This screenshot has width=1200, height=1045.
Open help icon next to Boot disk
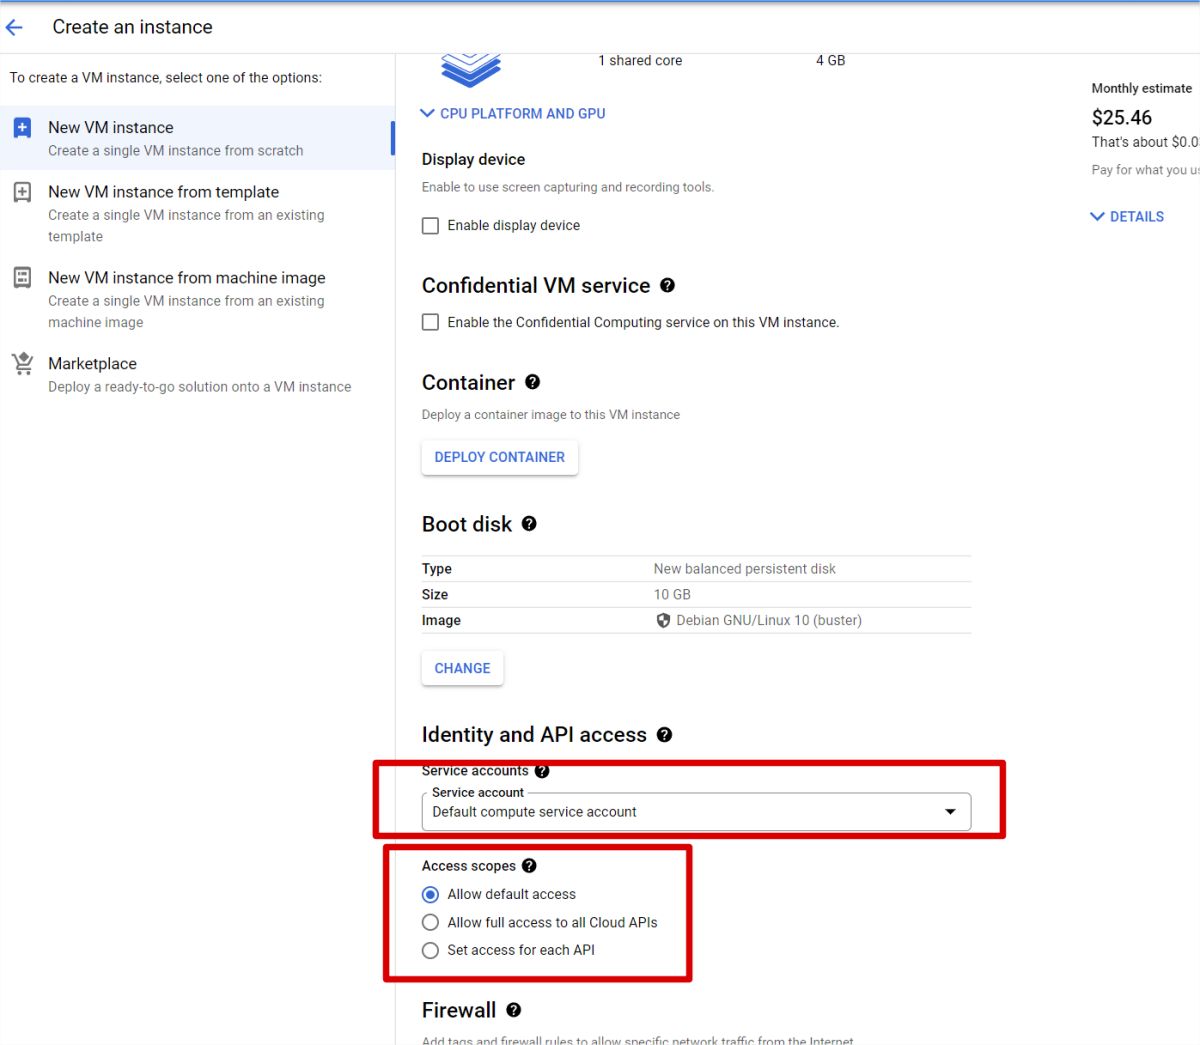(529, 524)
